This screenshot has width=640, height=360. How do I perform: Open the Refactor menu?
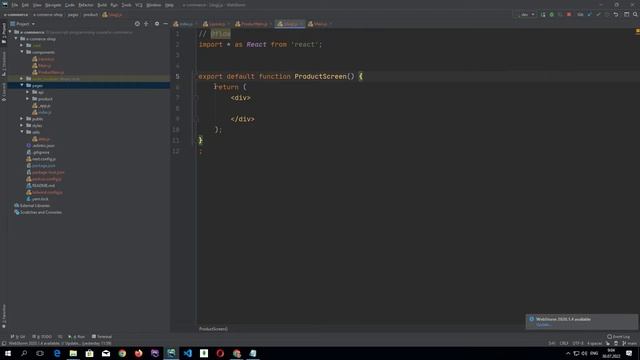coord(86,5)
